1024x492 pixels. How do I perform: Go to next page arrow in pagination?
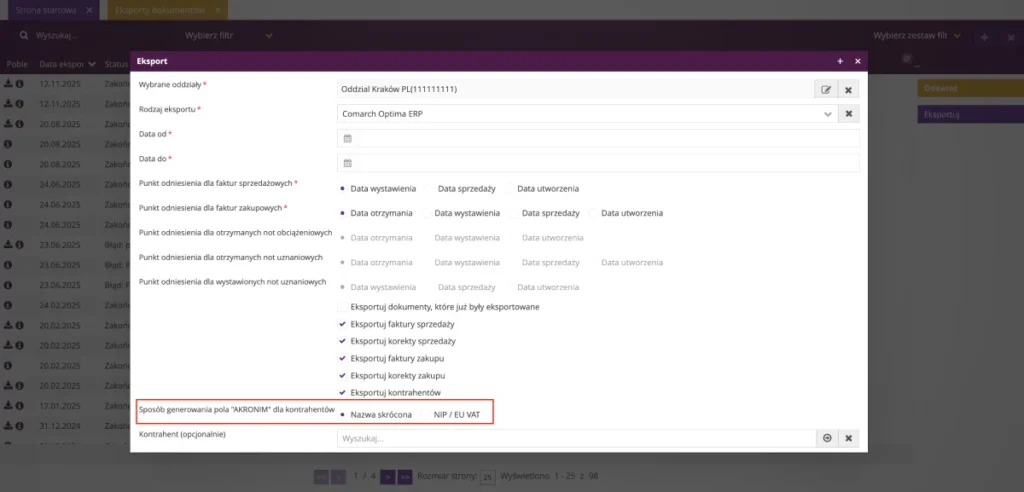[387, 477]
